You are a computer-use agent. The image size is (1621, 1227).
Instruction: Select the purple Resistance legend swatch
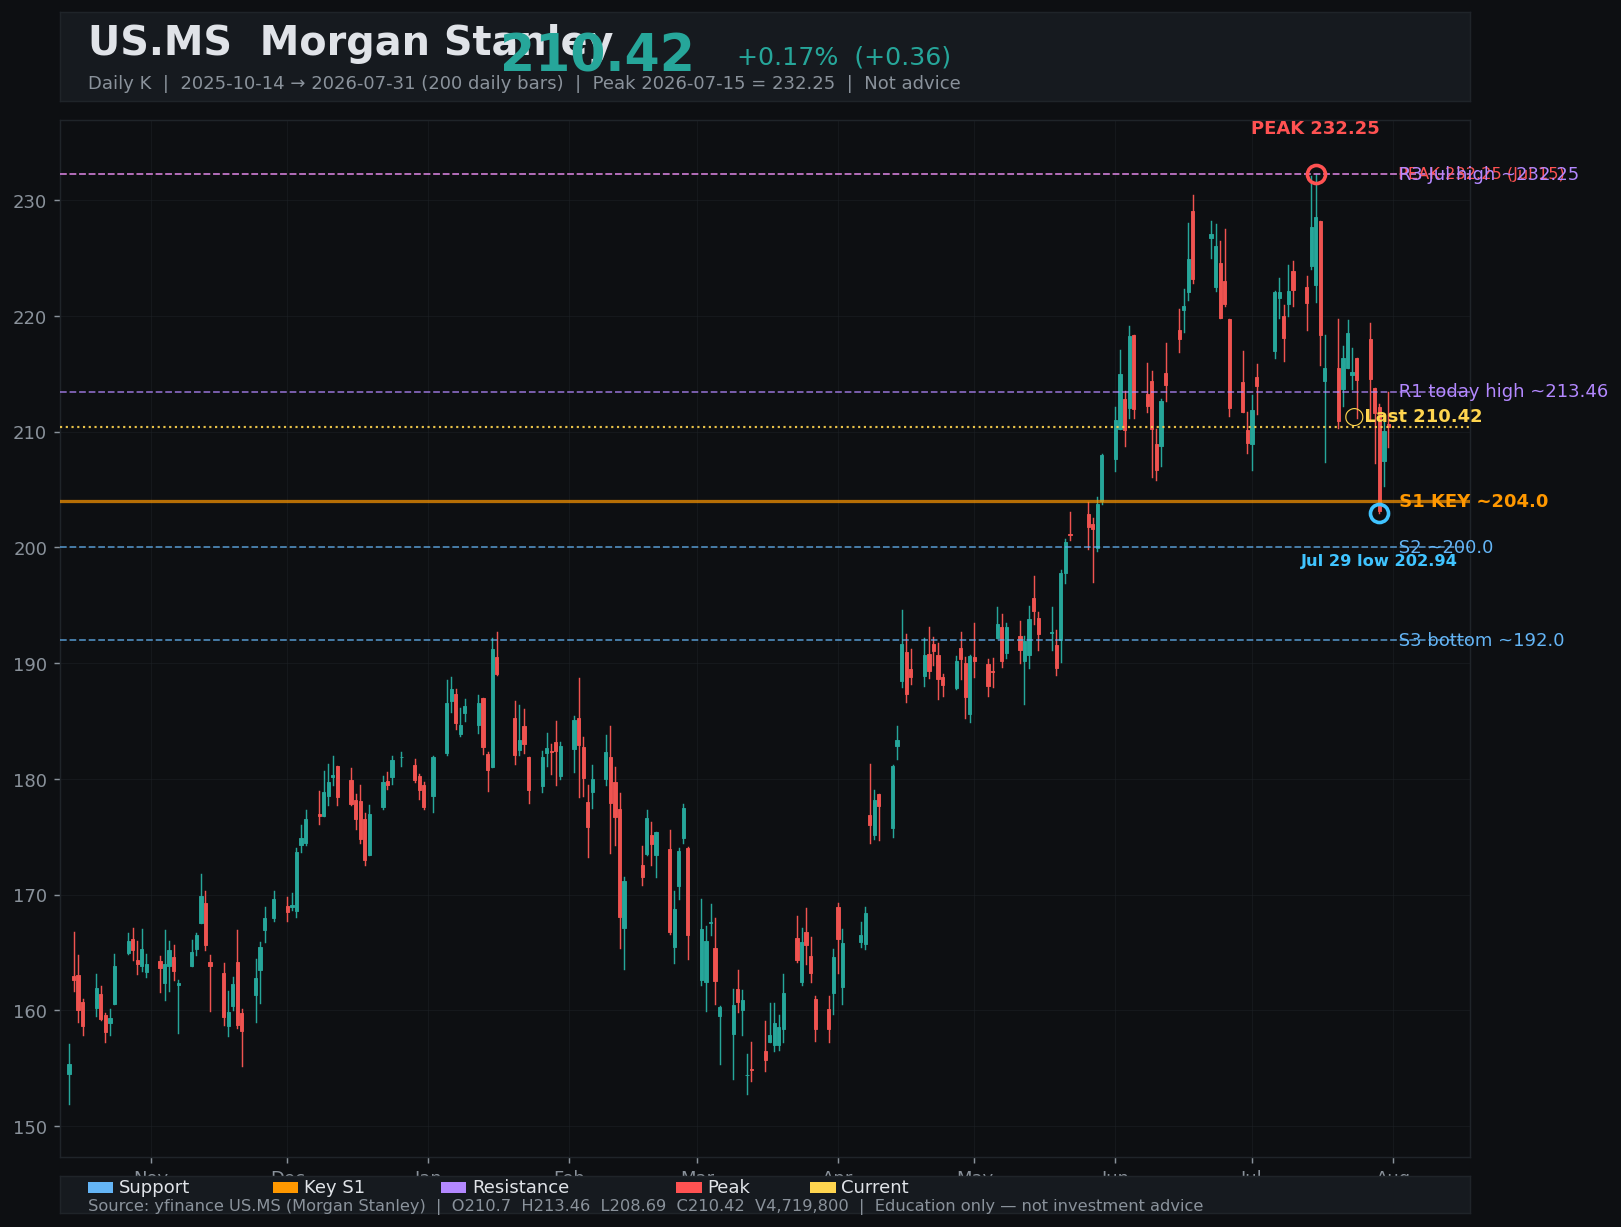coord(453,1188)
